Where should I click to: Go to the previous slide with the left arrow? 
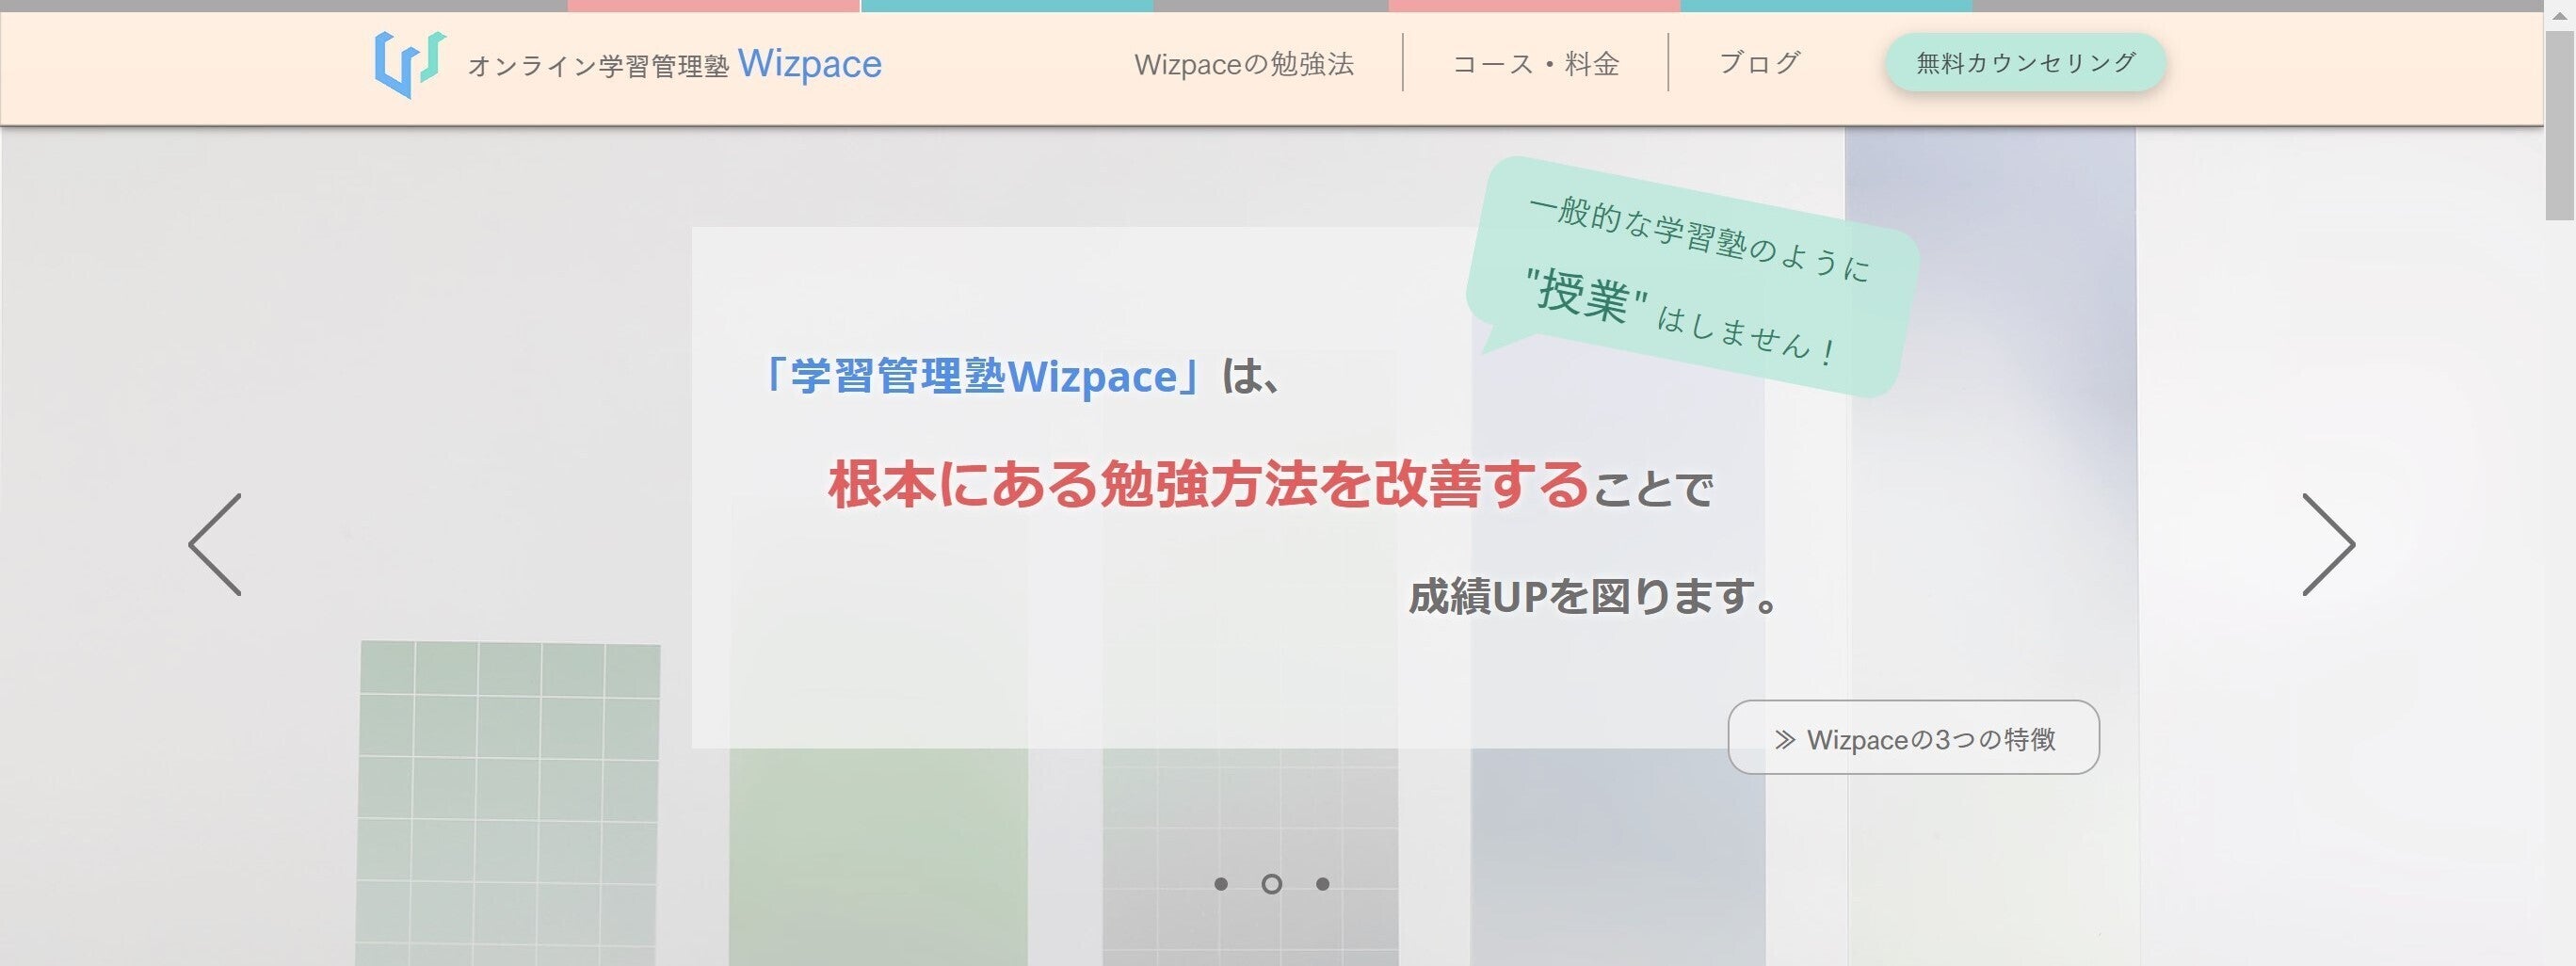pos(216,545)
